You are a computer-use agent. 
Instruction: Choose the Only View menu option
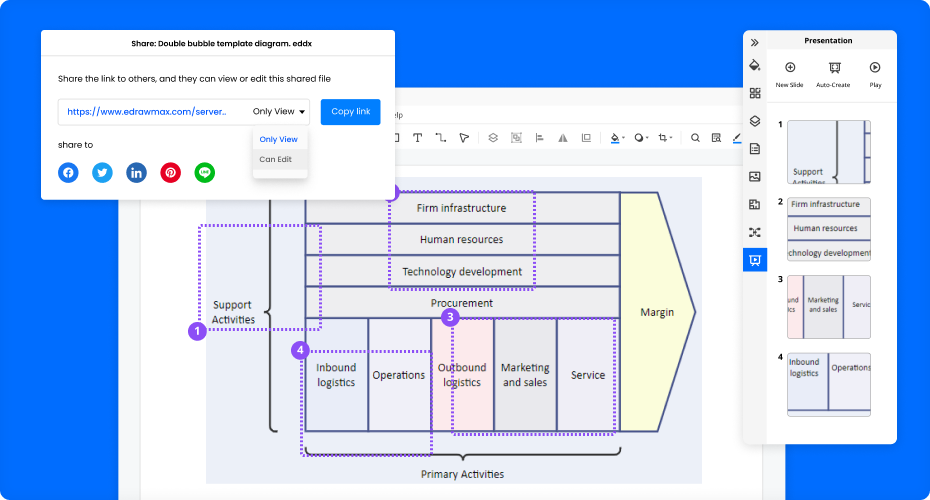279,140
